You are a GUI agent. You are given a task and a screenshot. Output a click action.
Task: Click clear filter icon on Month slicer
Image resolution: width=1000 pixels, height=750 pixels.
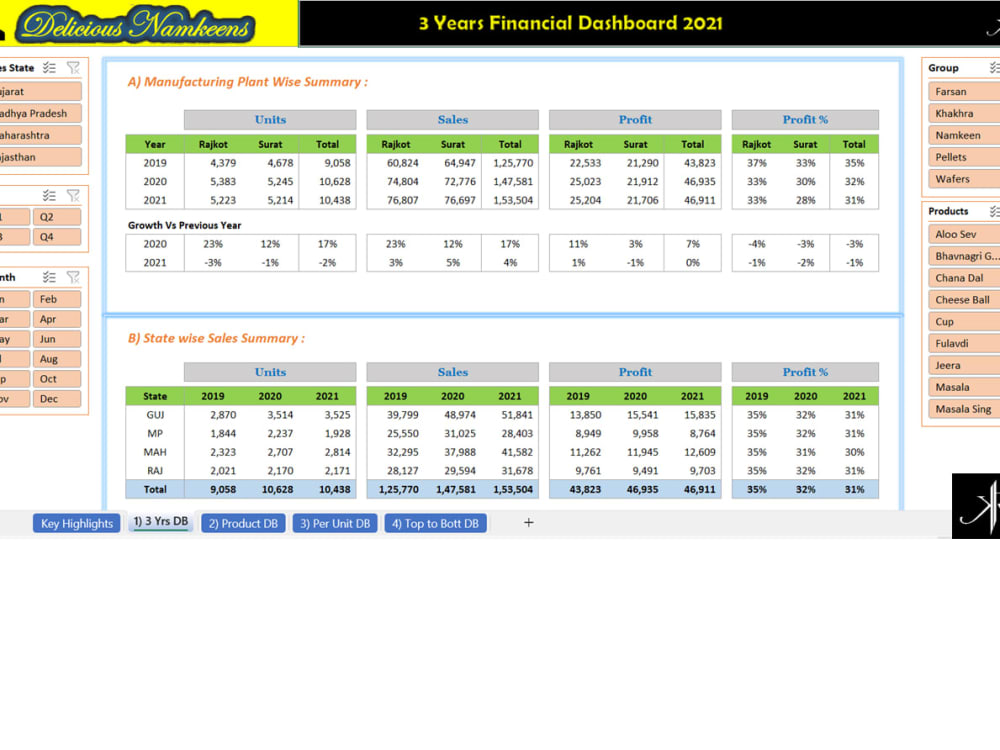point(71,277)
